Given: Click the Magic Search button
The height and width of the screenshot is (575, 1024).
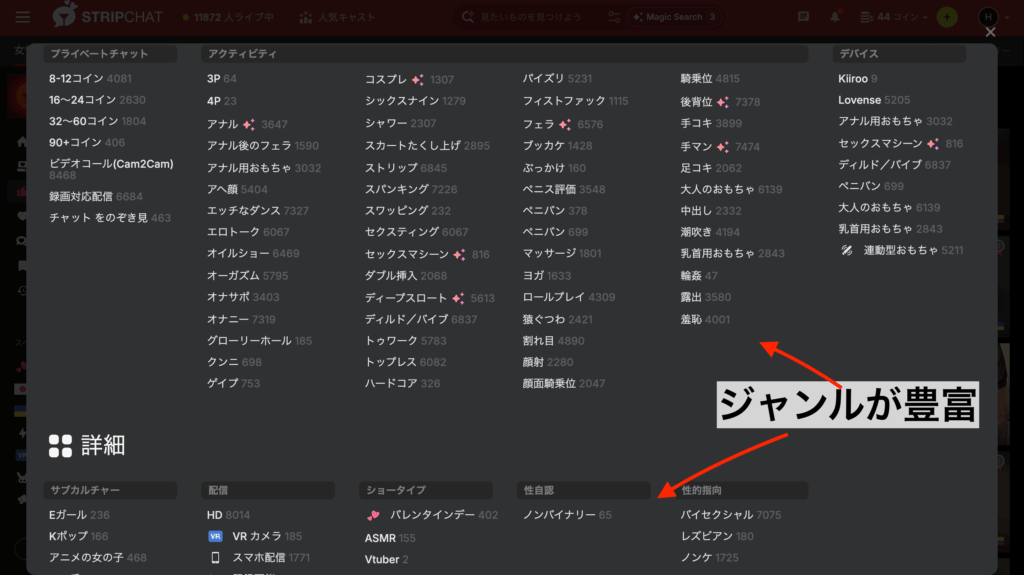Looking at the screenshot, I should pos(675,17).
